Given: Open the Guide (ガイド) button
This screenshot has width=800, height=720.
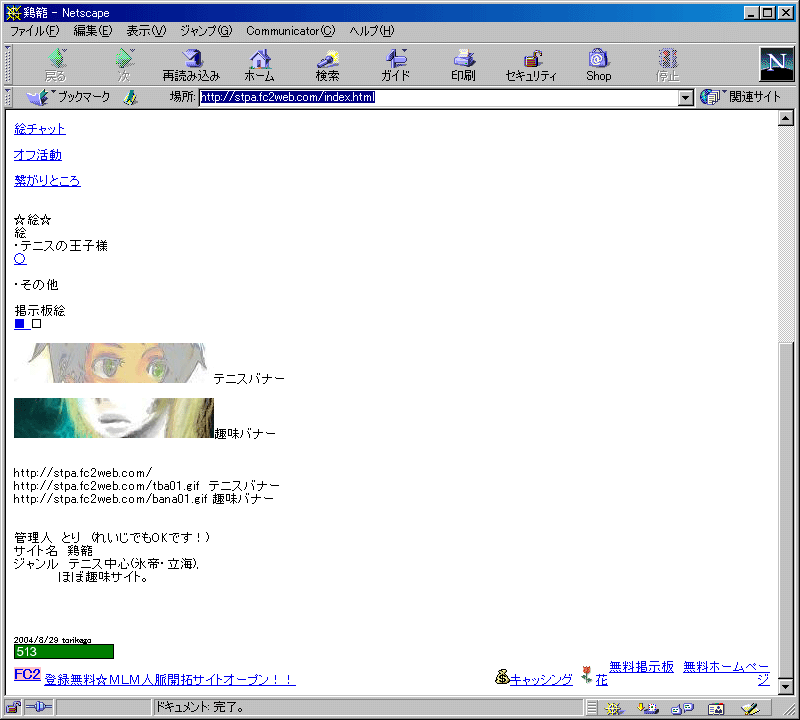Looking at the screenshot, I should coord(395,65).
